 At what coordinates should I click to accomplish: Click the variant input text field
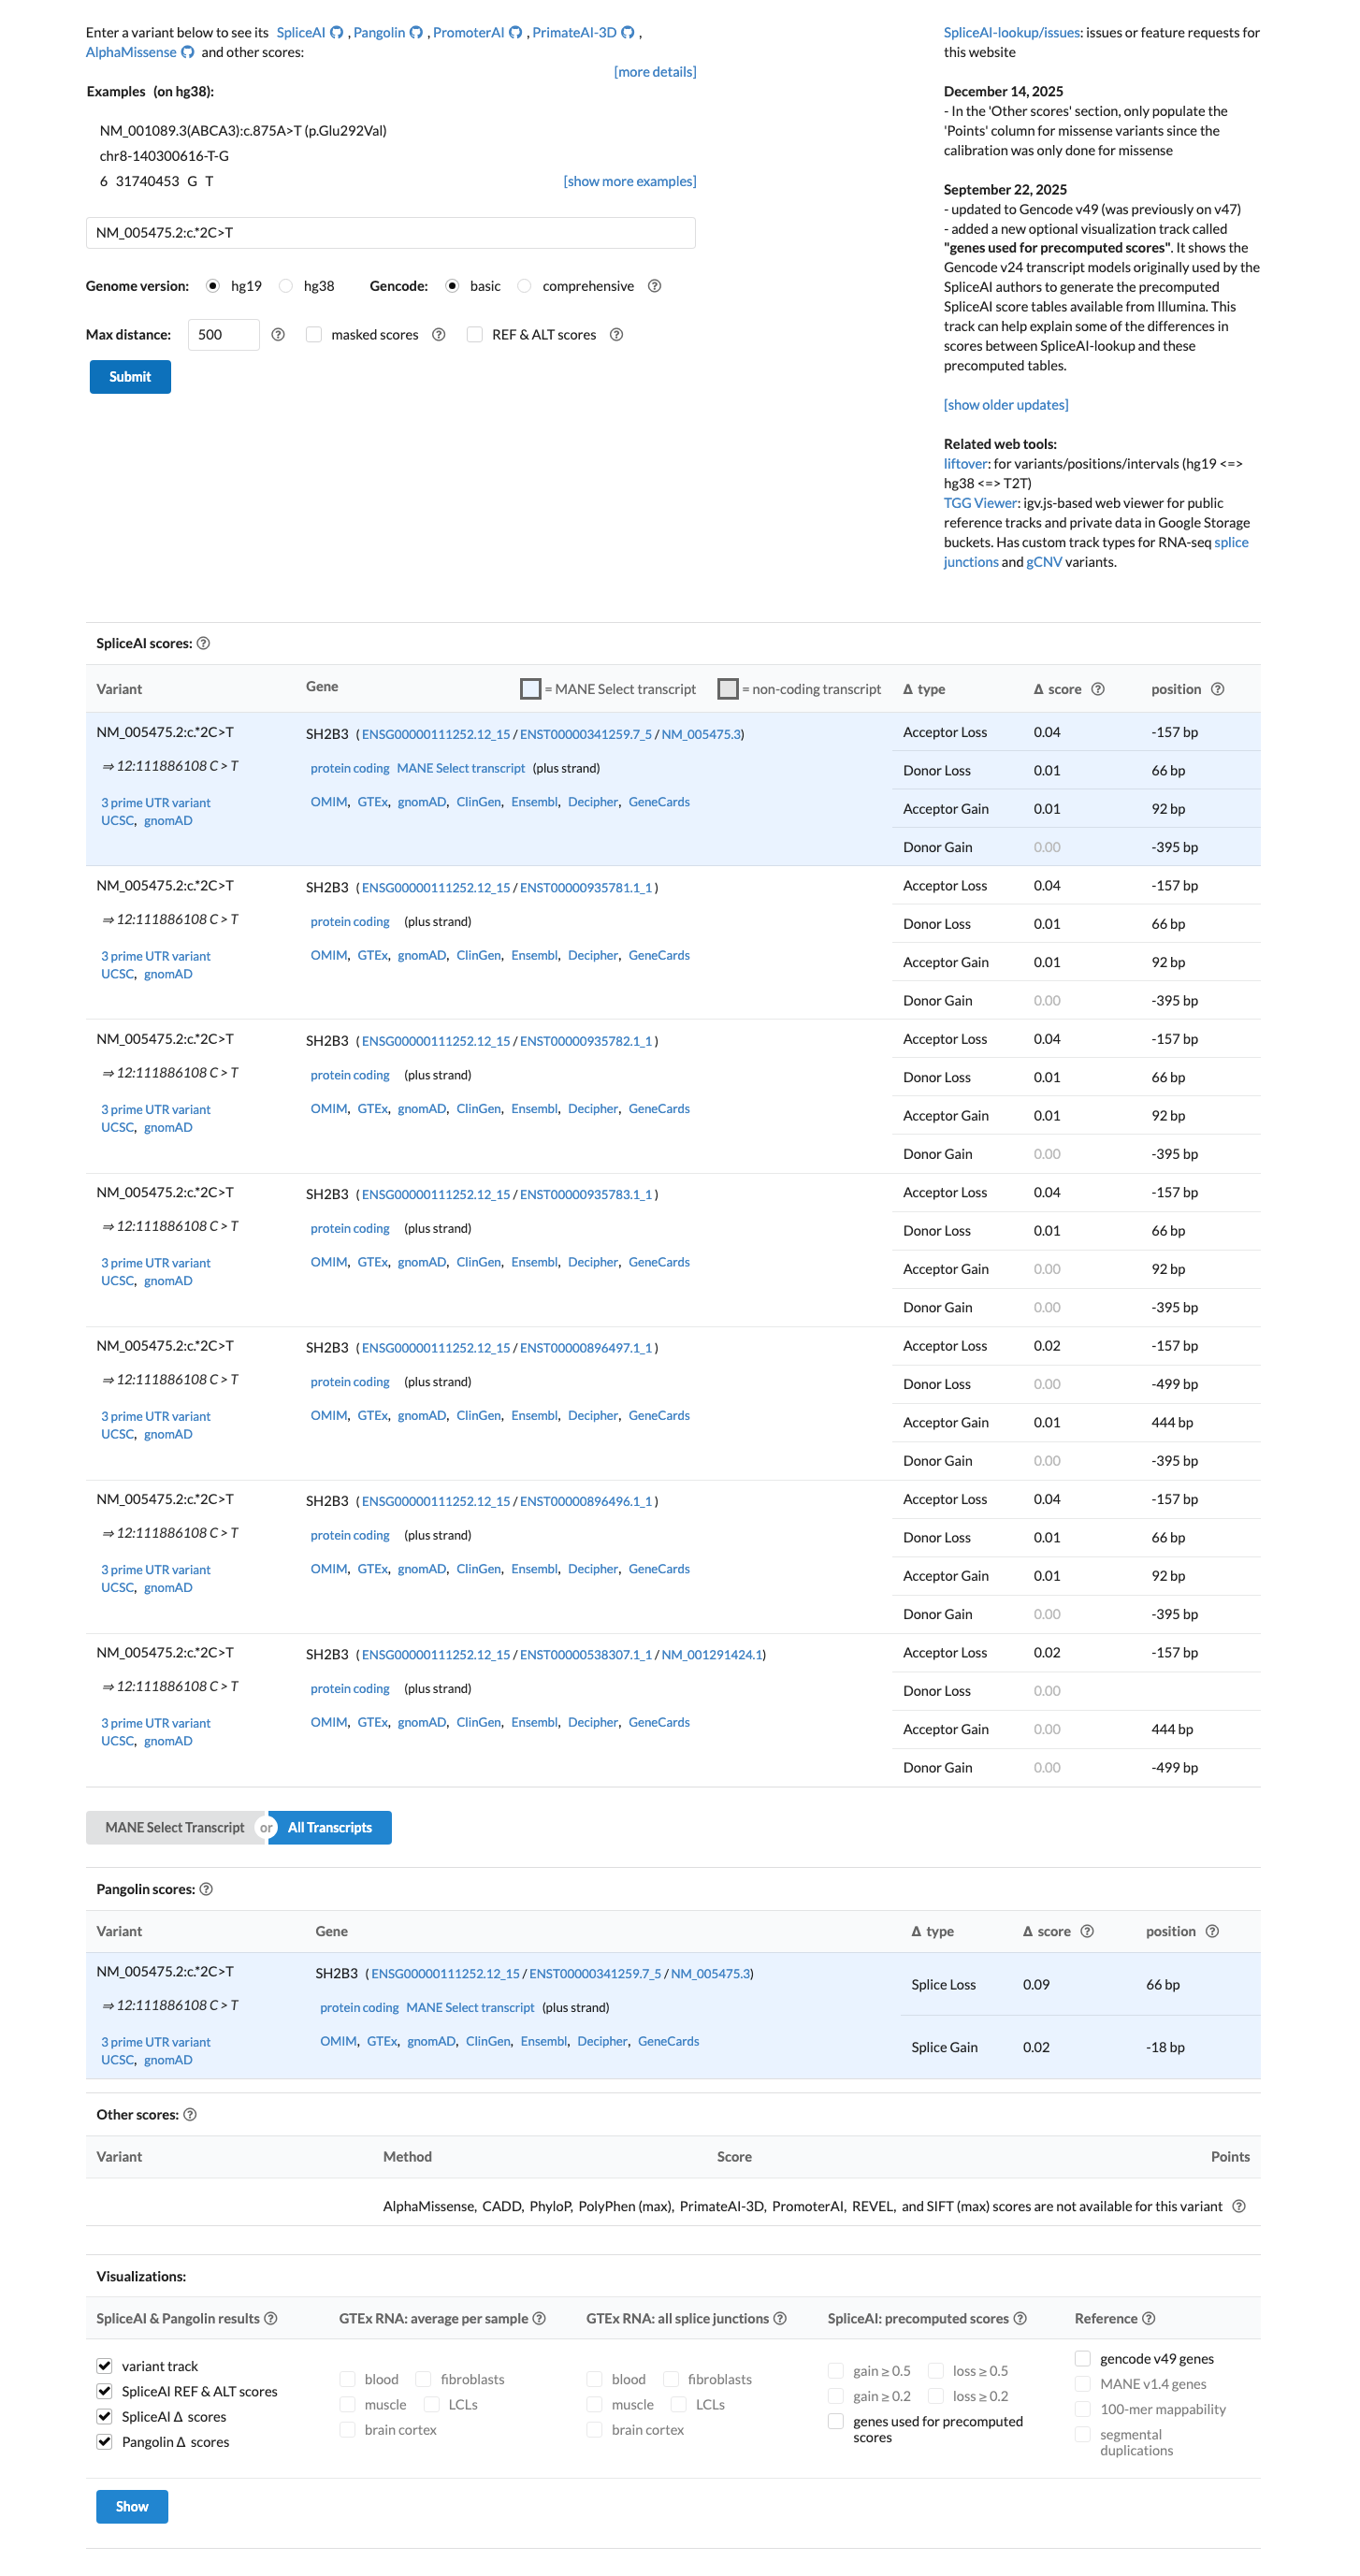point(391,233)
